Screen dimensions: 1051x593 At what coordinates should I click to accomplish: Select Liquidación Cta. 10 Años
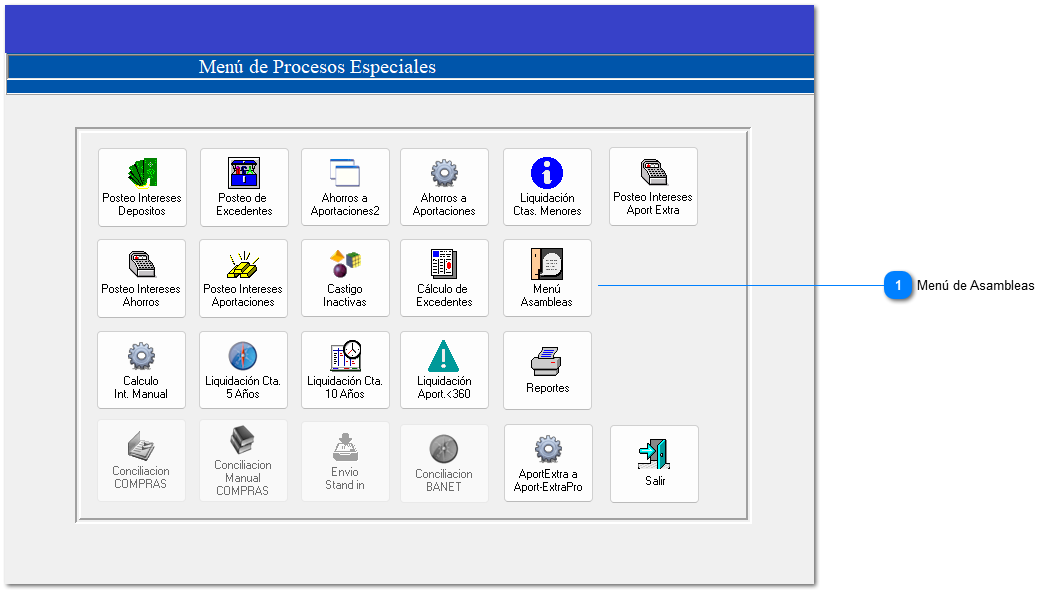click(x=345, y=370)
